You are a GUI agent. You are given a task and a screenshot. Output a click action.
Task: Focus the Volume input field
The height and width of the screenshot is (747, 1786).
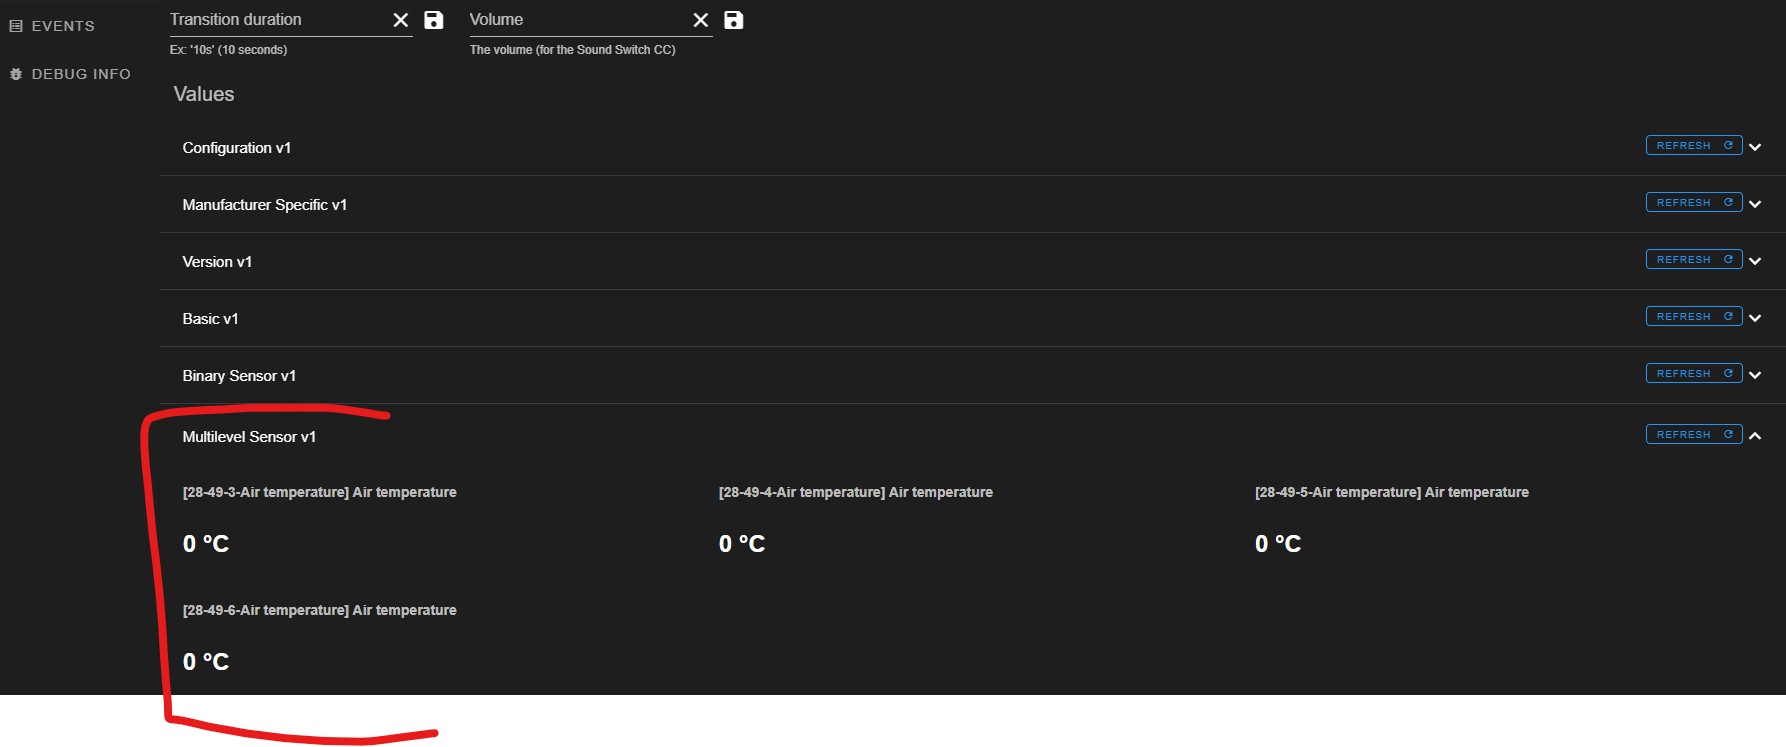(x=578, y=20)
